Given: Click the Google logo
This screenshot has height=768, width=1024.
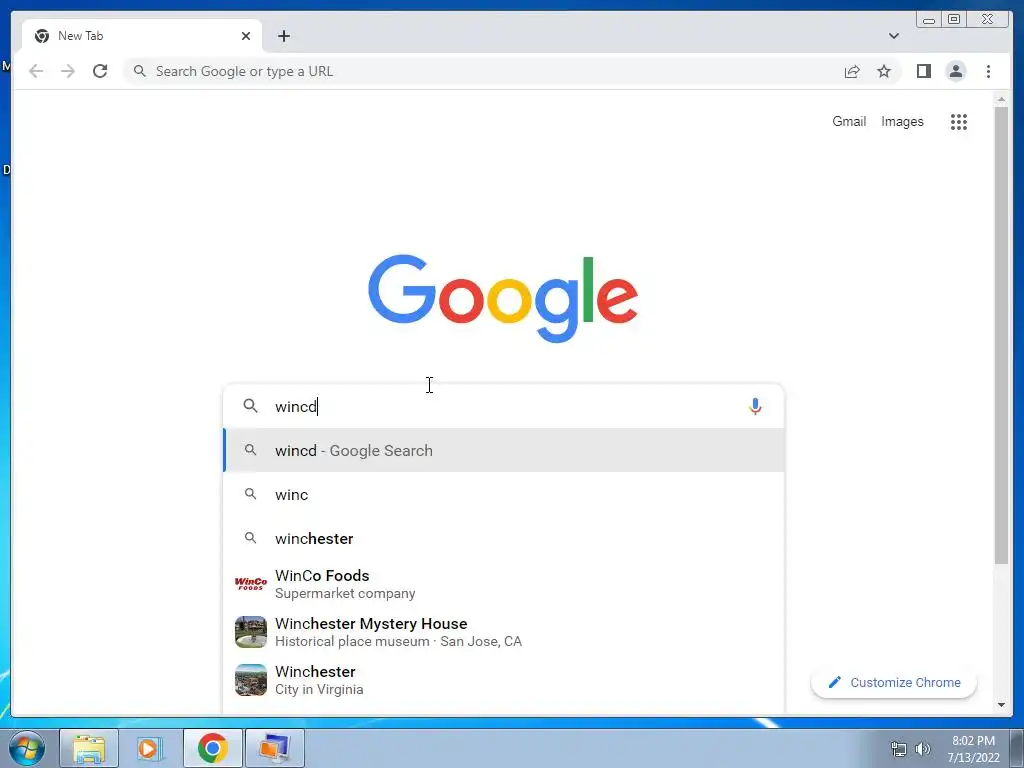Looking at the screenshot, I should (x=503, y=298).
